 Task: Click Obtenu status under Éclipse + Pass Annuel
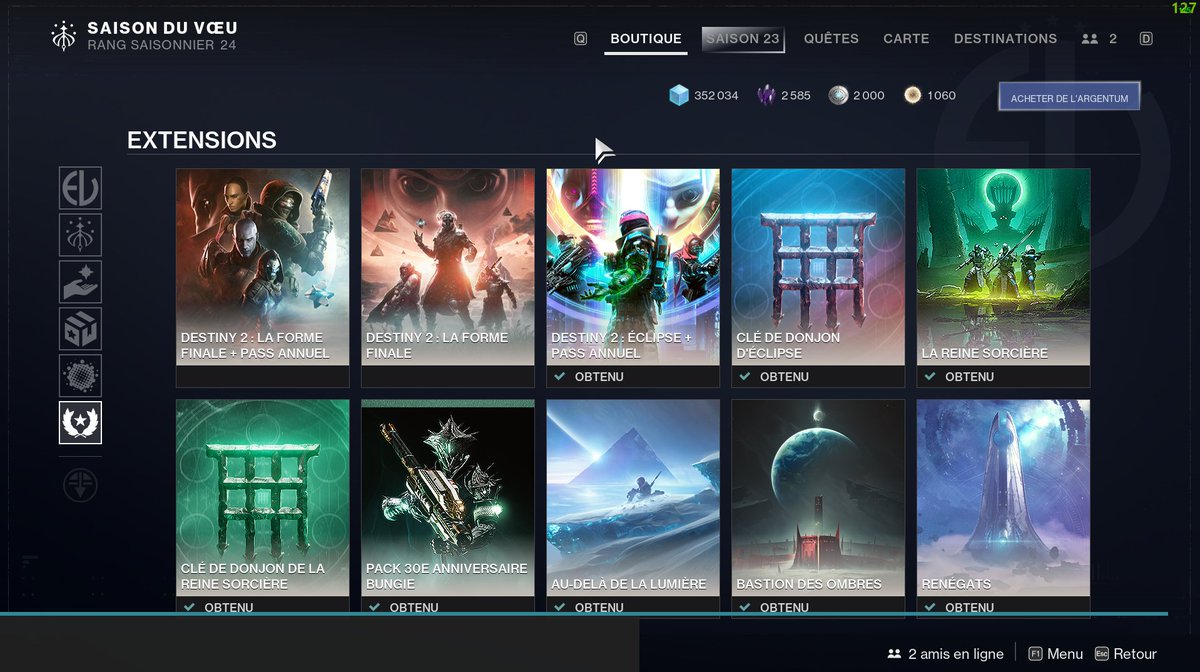(599, 377)
